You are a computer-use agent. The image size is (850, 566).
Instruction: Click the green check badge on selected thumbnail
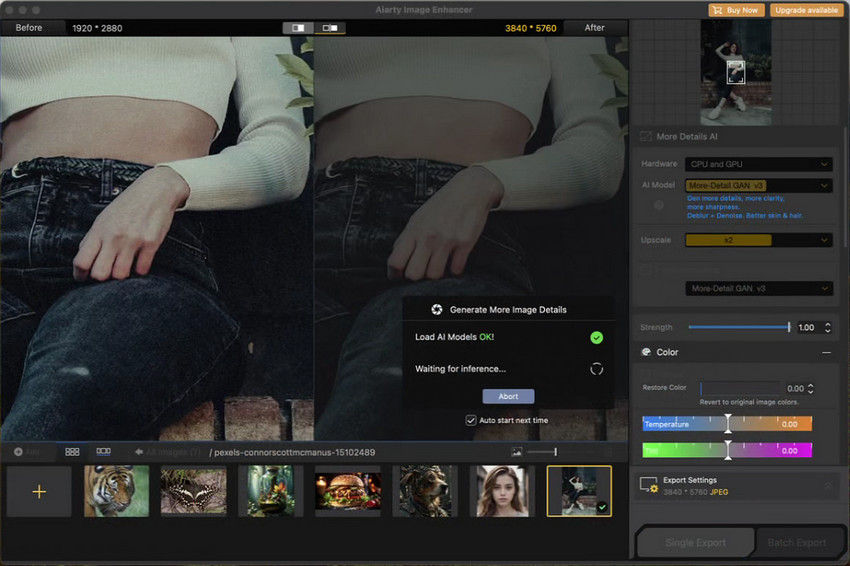coord(602,507)
